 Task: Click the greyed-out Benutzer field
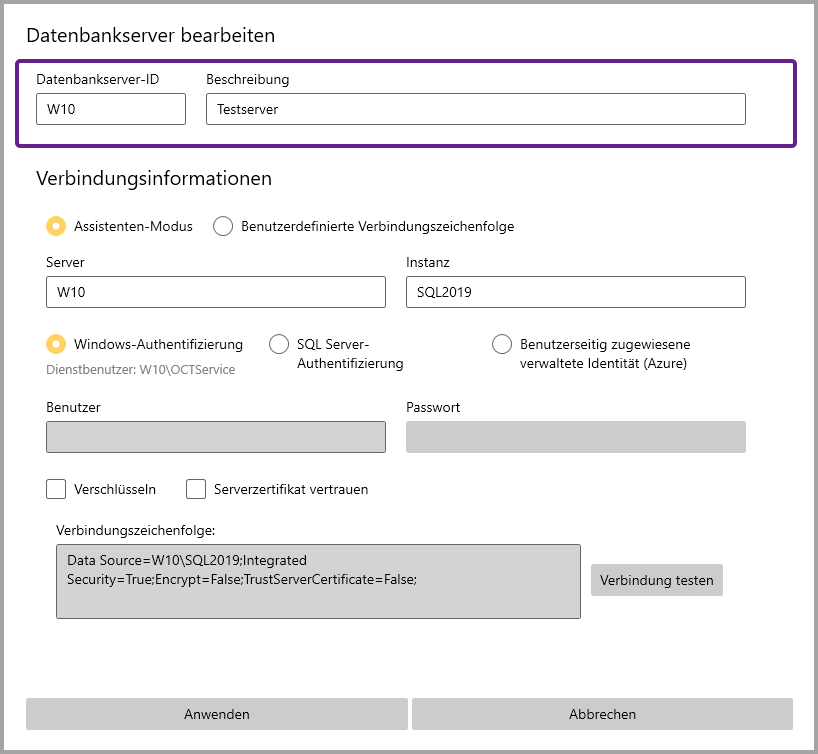point(215,437)
